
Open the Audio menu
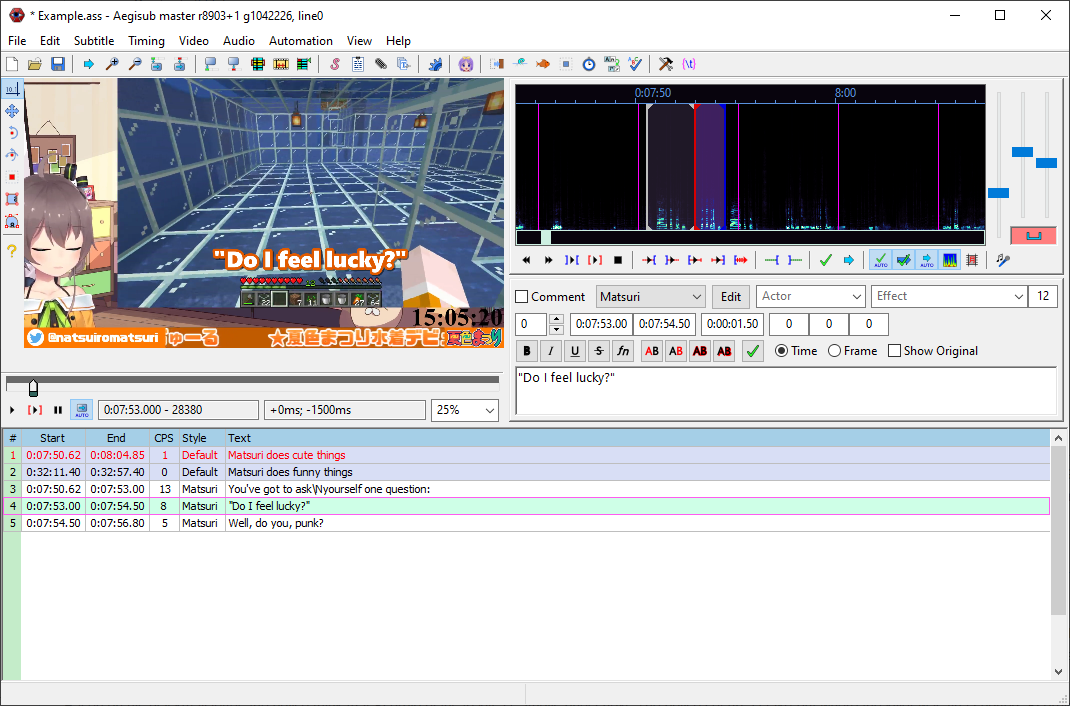239,41
